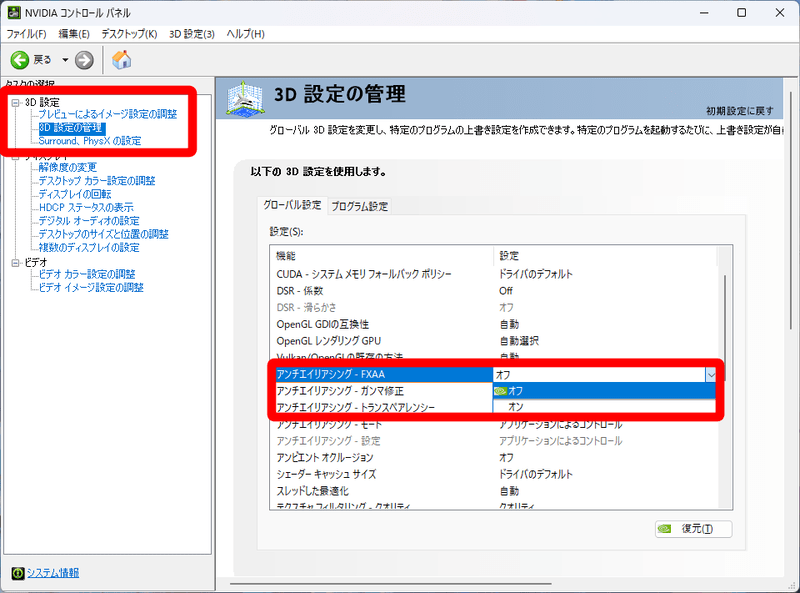Select アンビエント オクルージョン row

(x=496, y=457)
